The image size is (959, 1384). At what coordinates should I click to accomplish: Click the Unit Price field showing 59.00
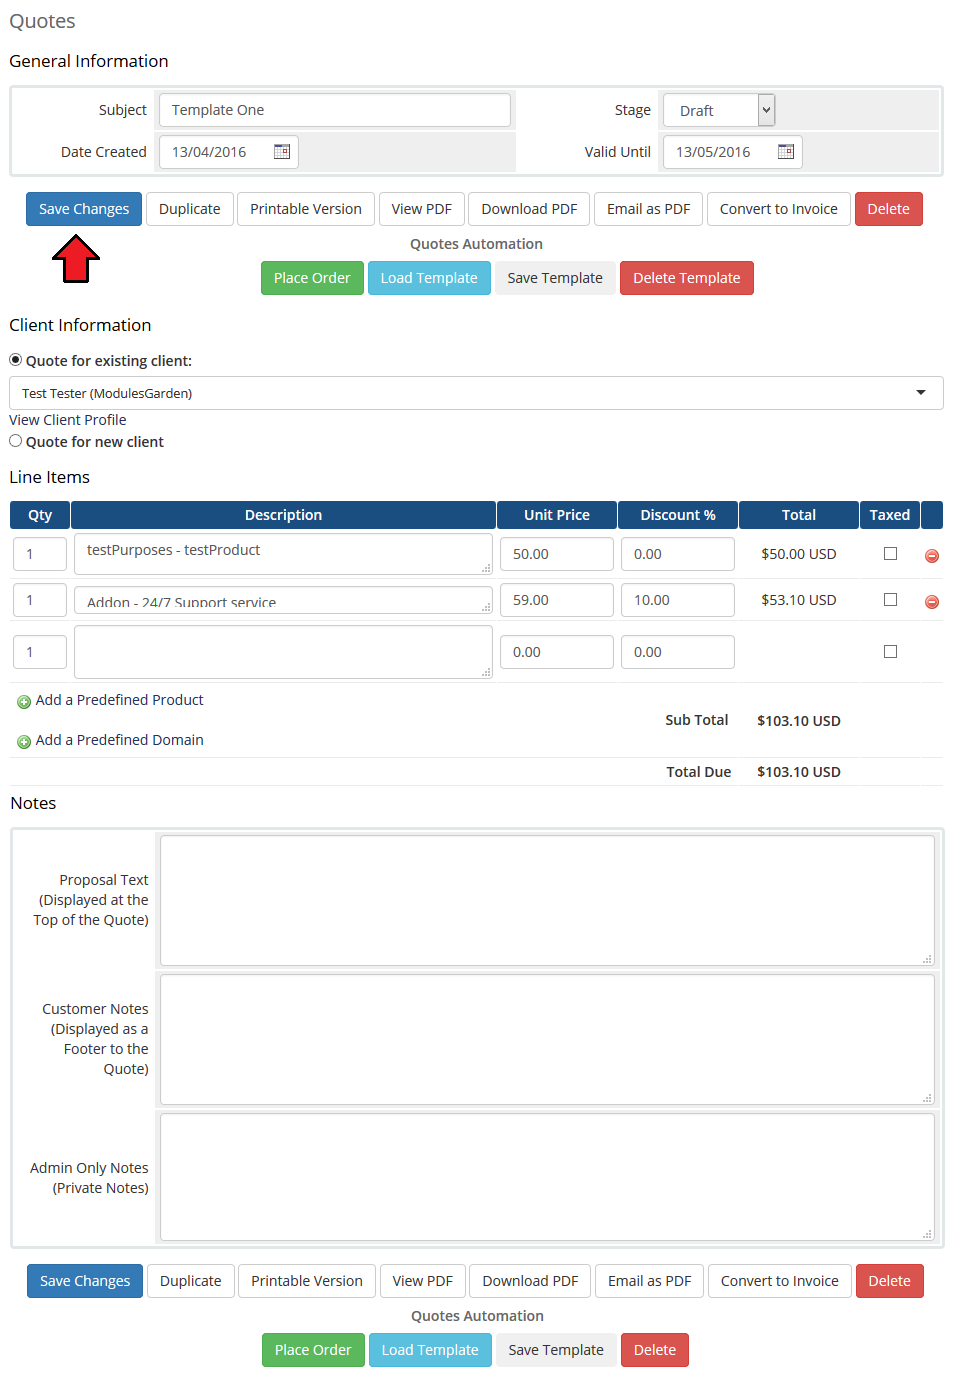[557, 600]
